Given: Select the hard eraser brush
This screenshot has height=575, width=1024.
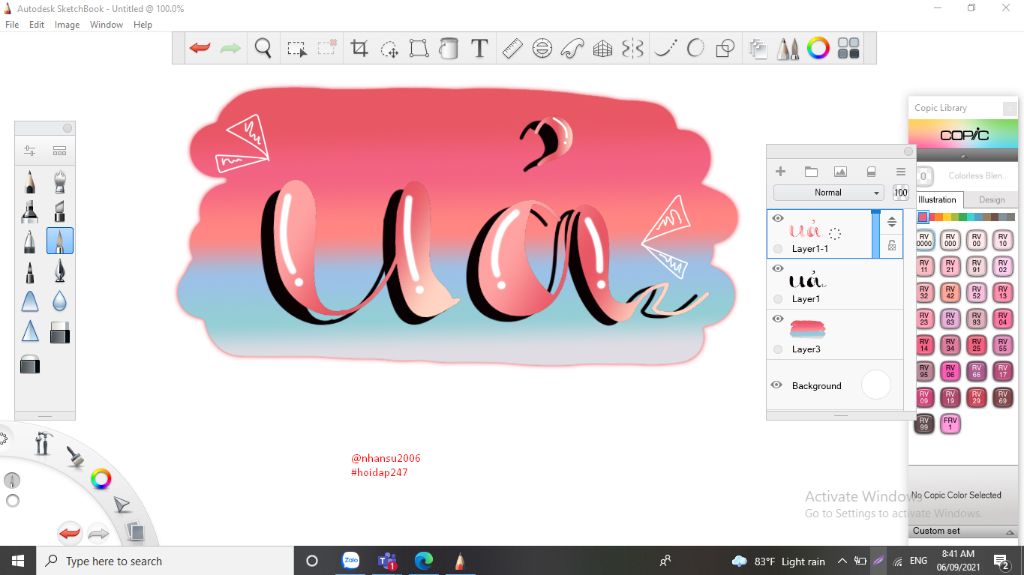Looking at the screenshot, I should [59, 332].
